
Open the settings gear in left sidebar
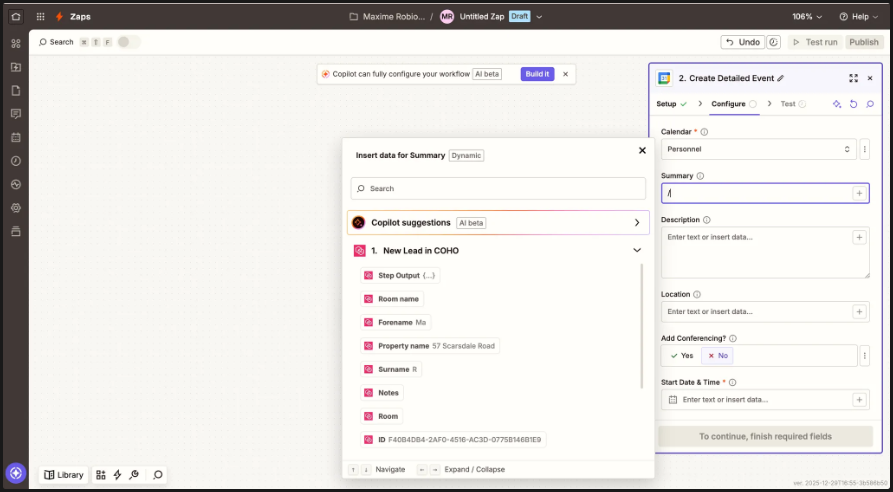(x=15, y=208)
